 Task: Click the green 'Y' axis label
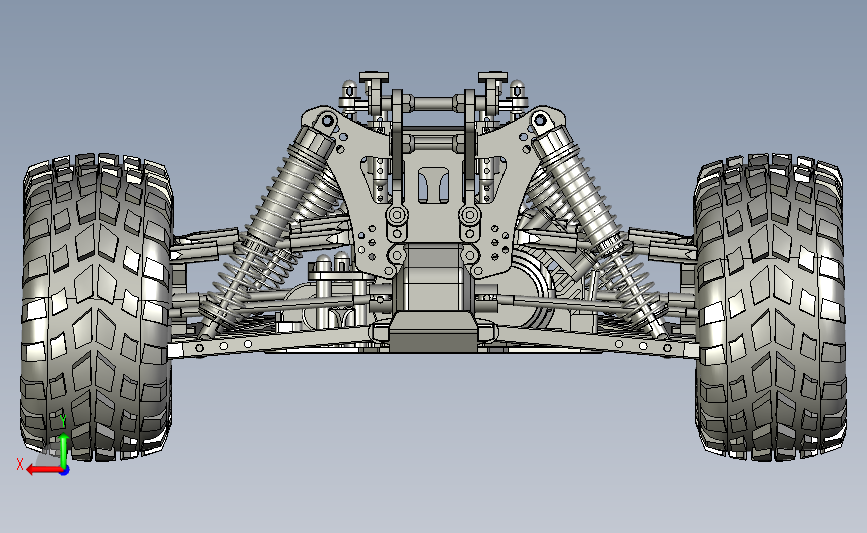(x=63, y=421)
